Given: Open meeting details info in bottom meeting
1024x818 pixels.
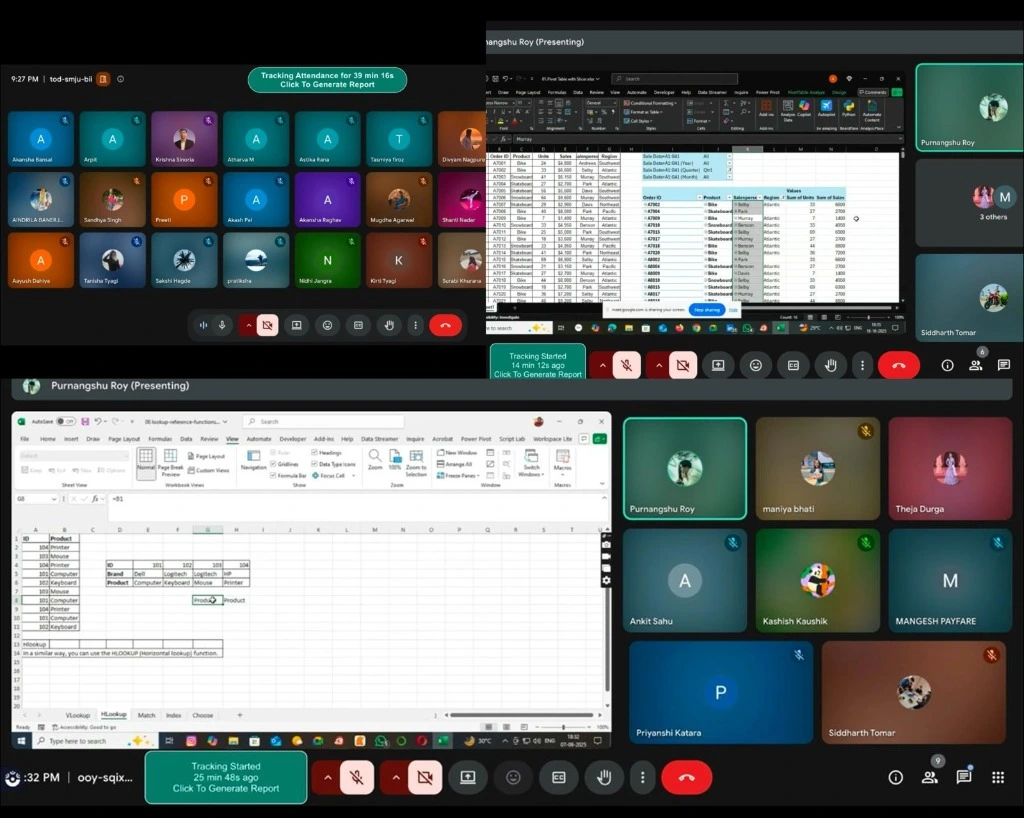Looking at the screenshot, I should 895,778.
